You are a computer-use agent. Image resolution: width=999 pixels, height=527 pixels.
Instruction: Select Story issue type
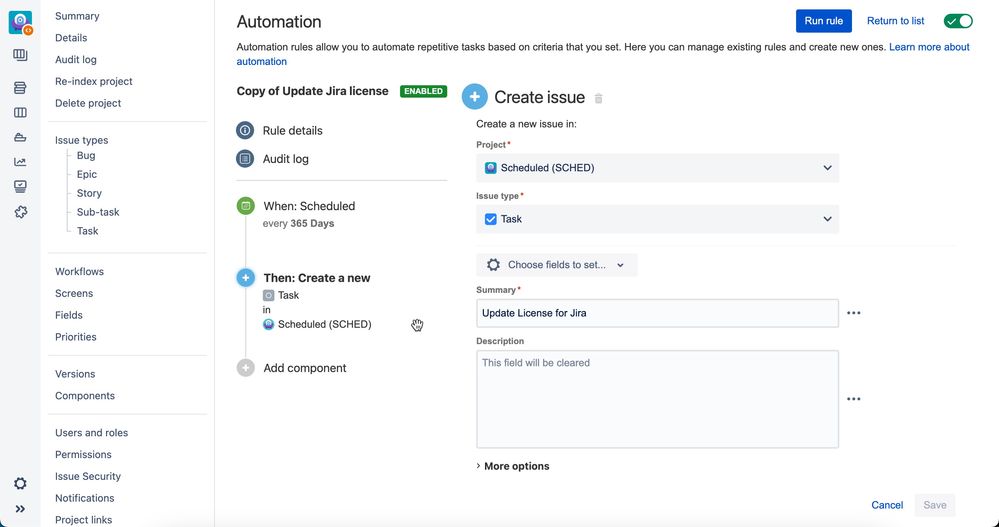tap(89, 193)
